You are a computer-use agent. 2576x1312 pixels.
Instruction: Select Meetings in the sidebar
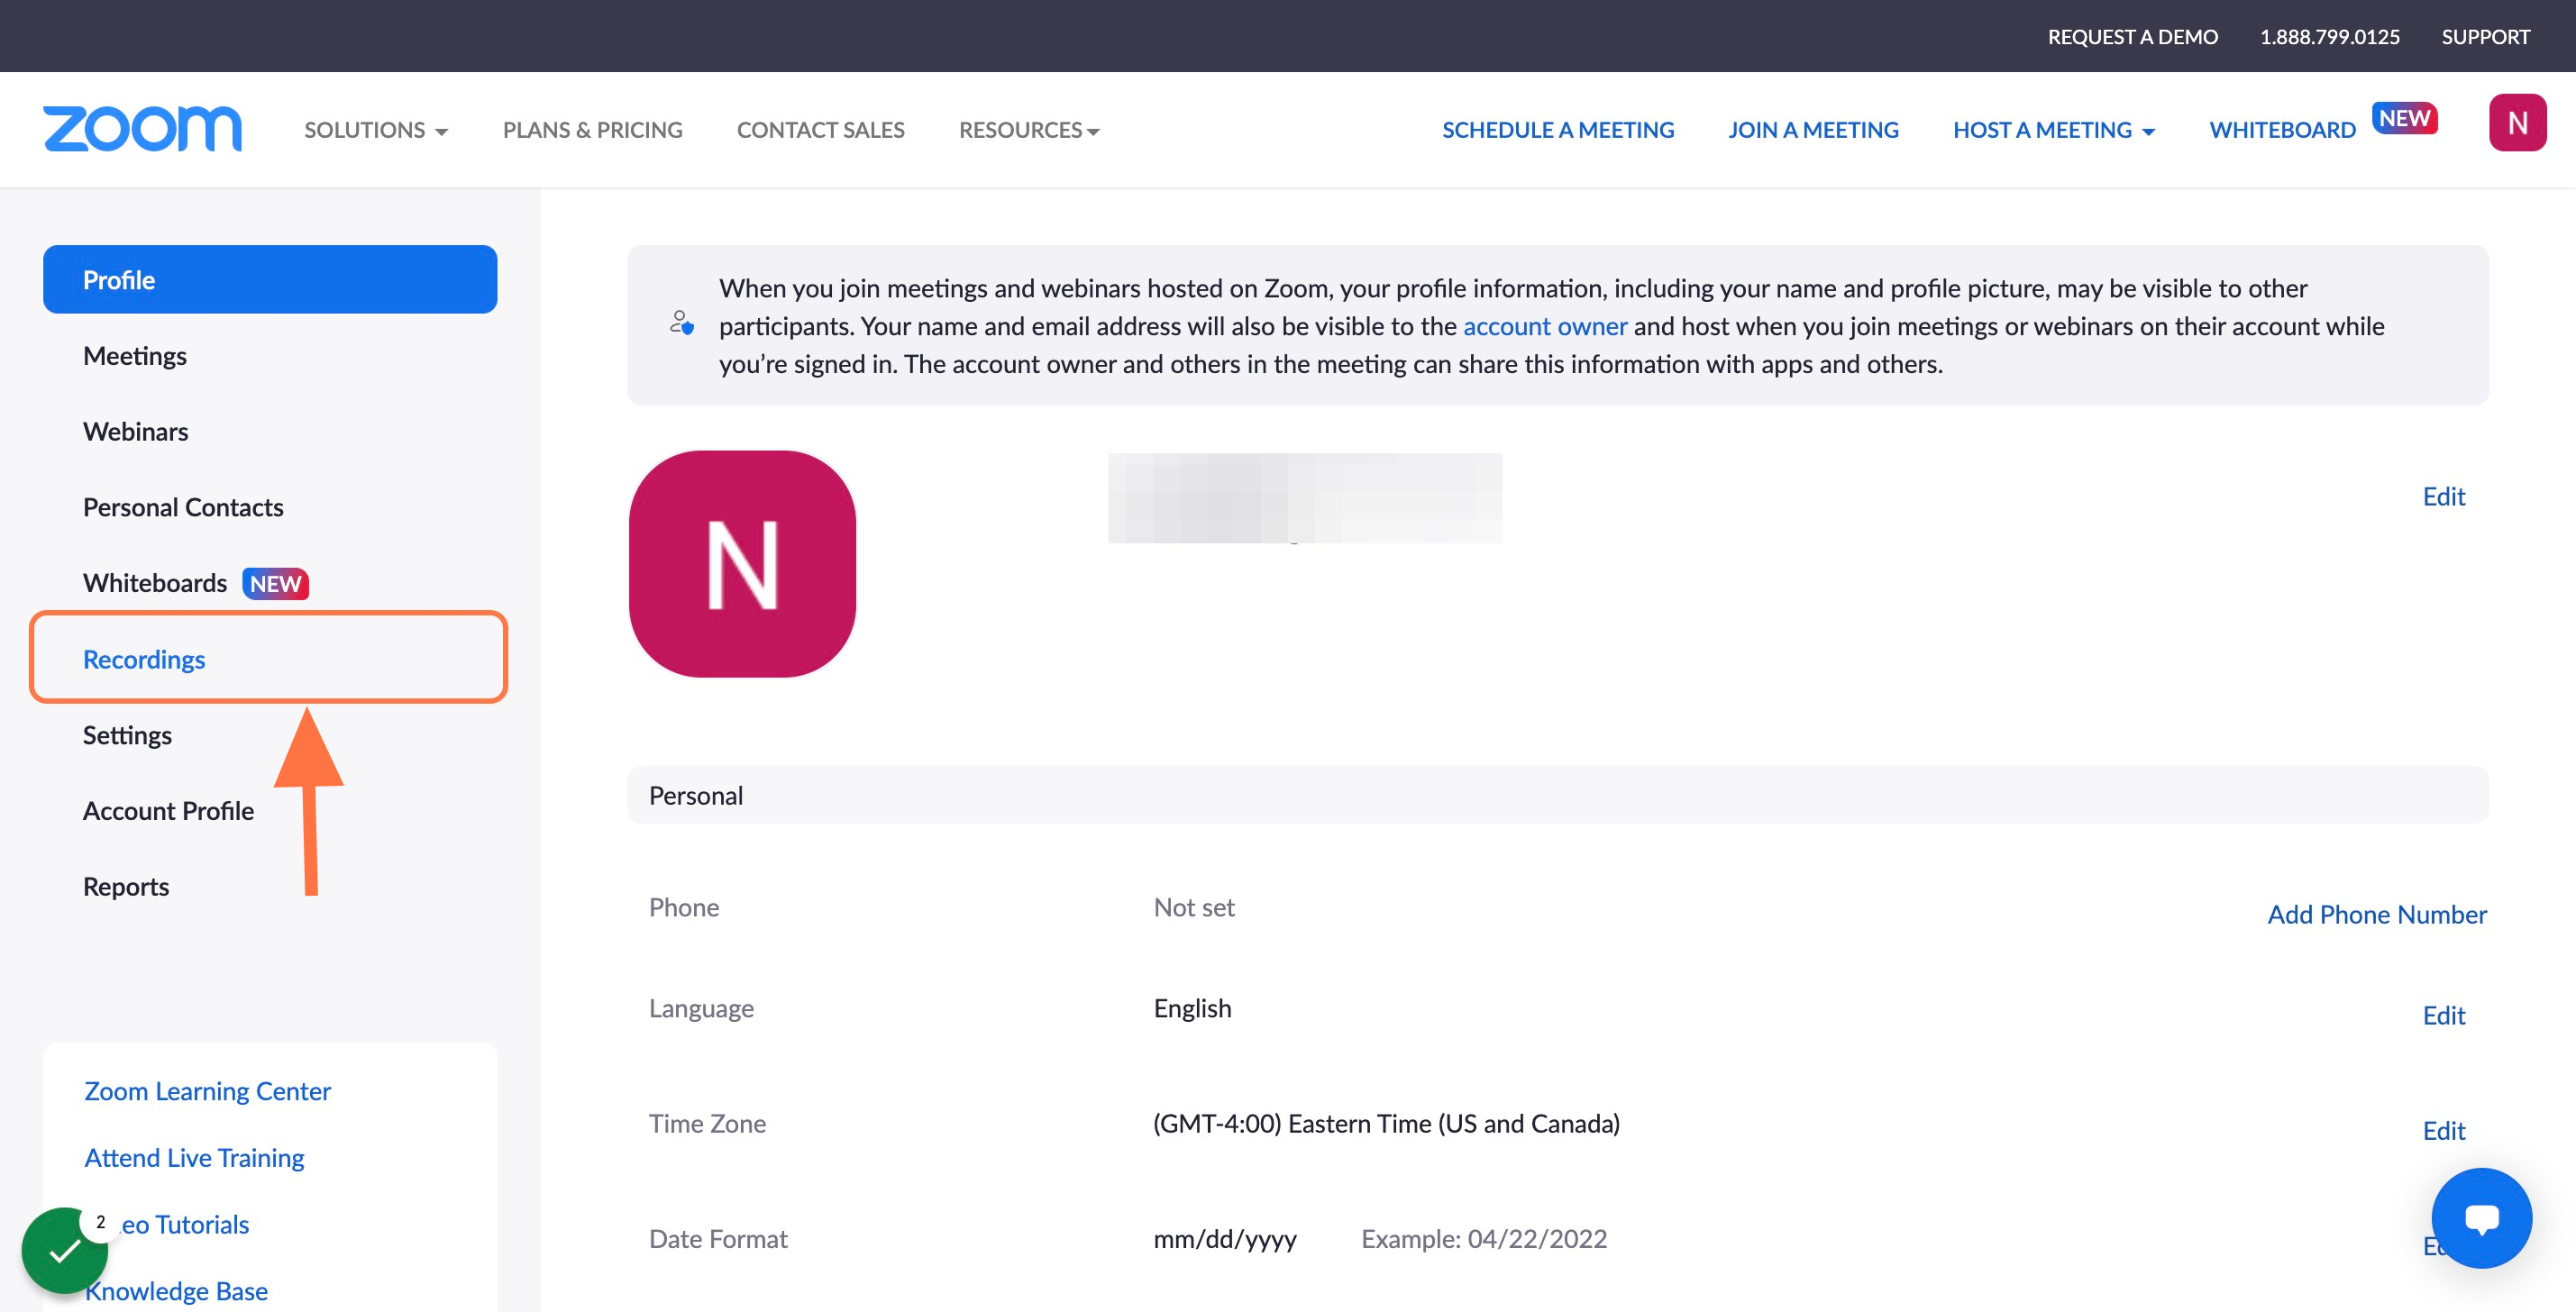[x=135, y=356]
